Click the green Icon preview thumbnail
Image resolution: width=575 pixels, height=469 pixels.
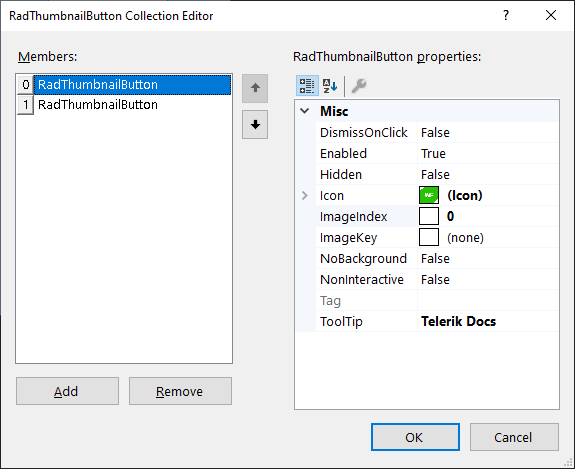point(429,195)
